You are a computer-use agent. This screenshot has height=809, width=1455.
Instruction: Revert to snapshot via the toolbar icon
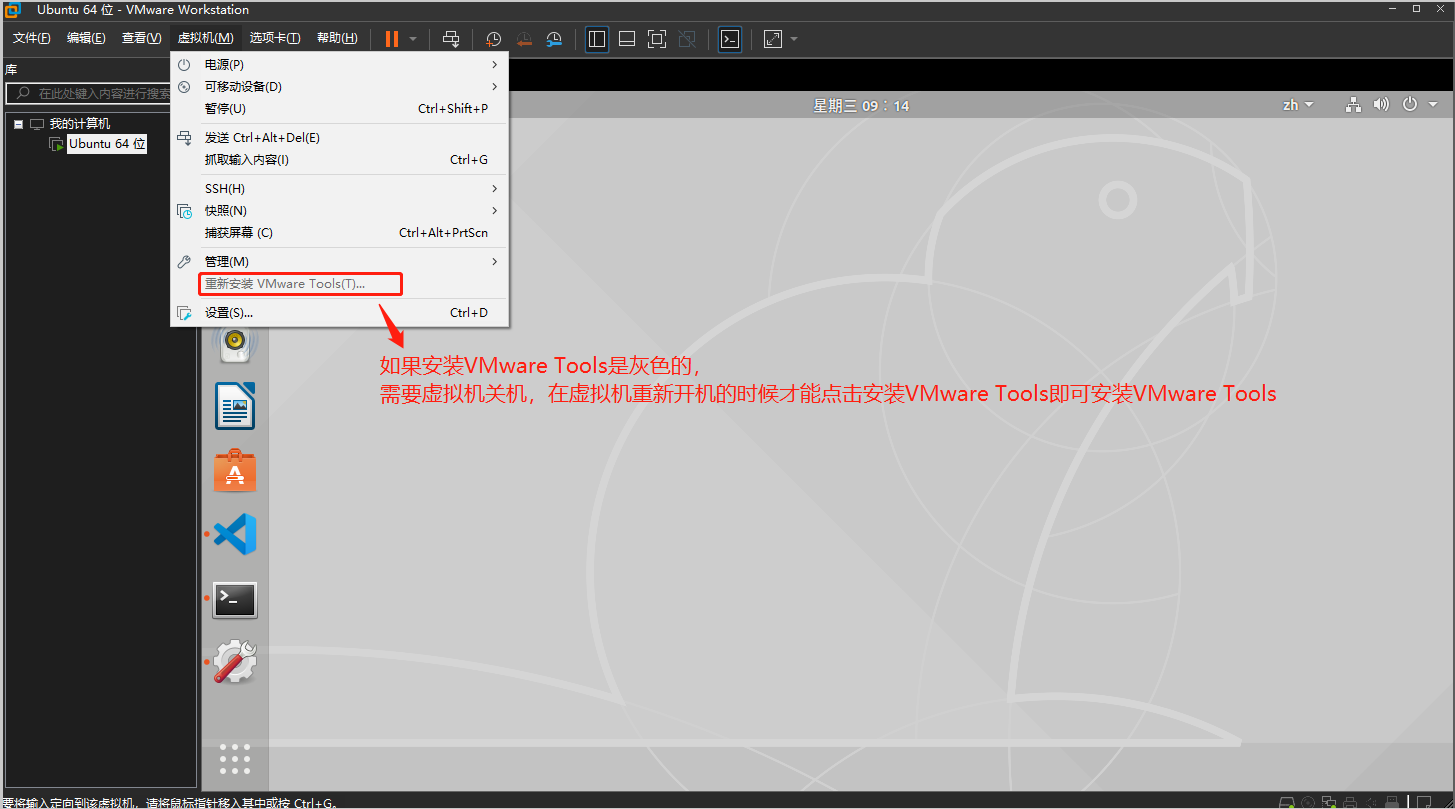[524, 39]
